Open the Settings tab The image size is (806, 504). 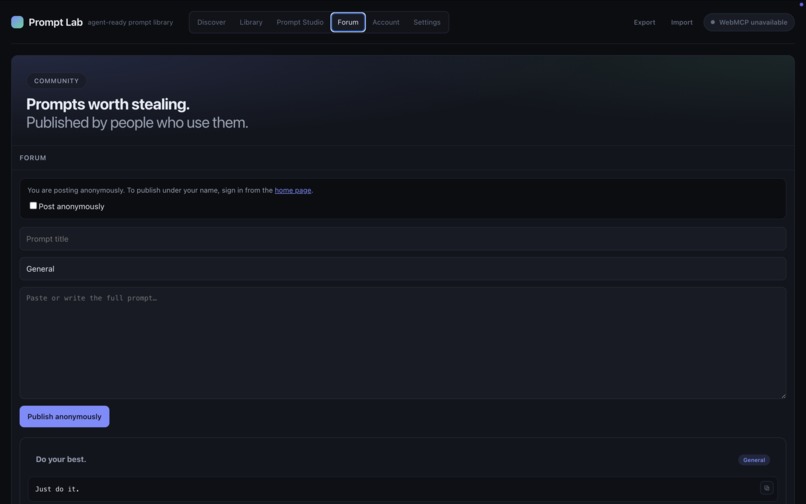pyautogui.click(x=427, y=22)
